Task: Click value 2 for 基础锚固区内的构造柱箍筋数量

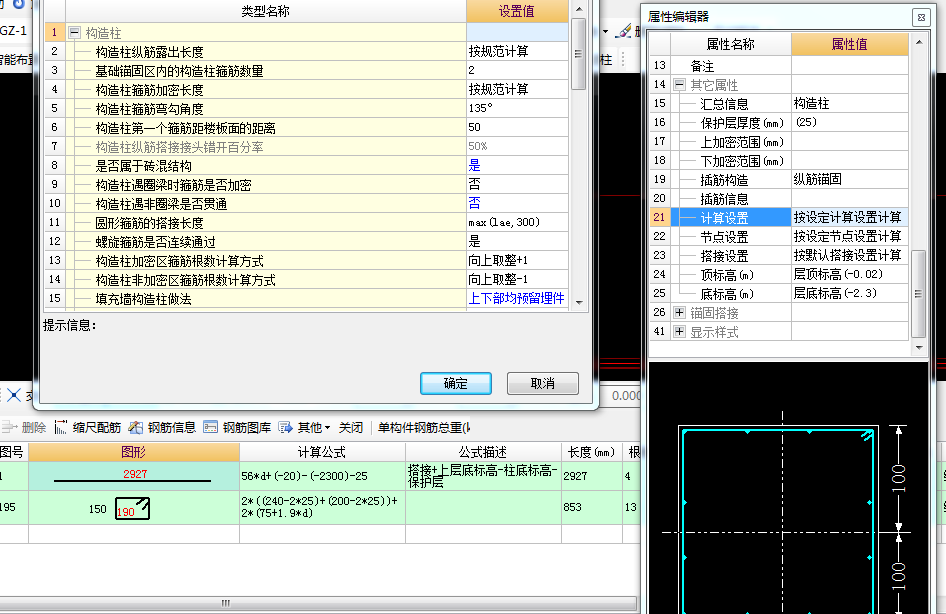Action: click(x=517, y=71)
